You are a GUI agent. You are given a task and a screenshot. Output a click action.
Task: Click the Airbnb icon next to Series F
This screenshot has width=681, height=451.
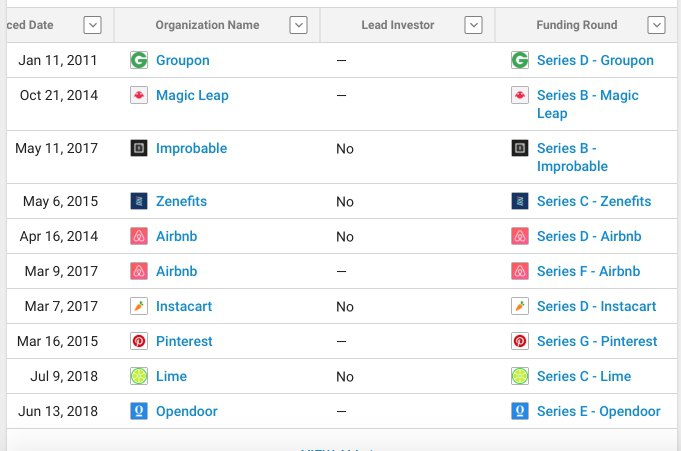coord(520,271)
